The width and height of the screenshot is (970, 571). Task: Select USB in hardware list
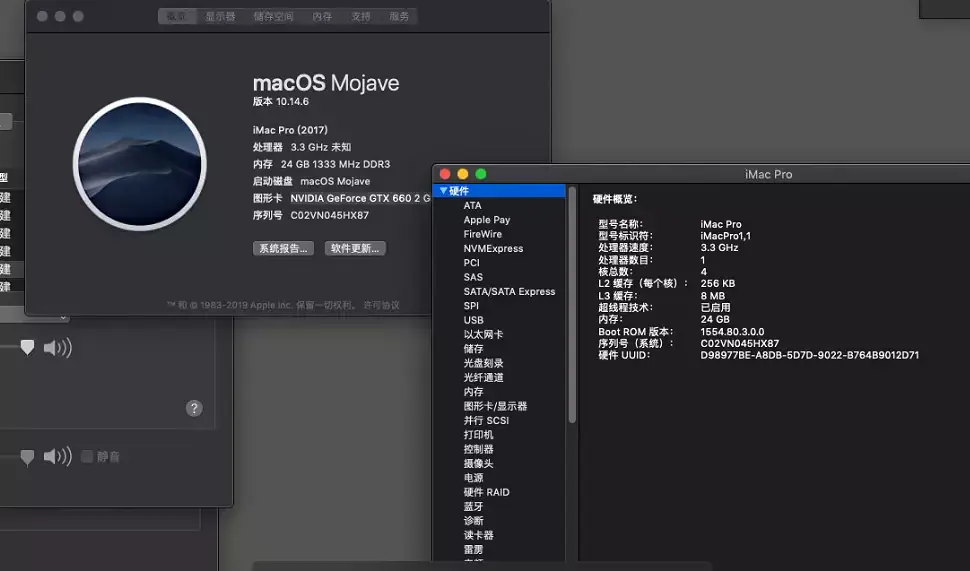point(473,320)
